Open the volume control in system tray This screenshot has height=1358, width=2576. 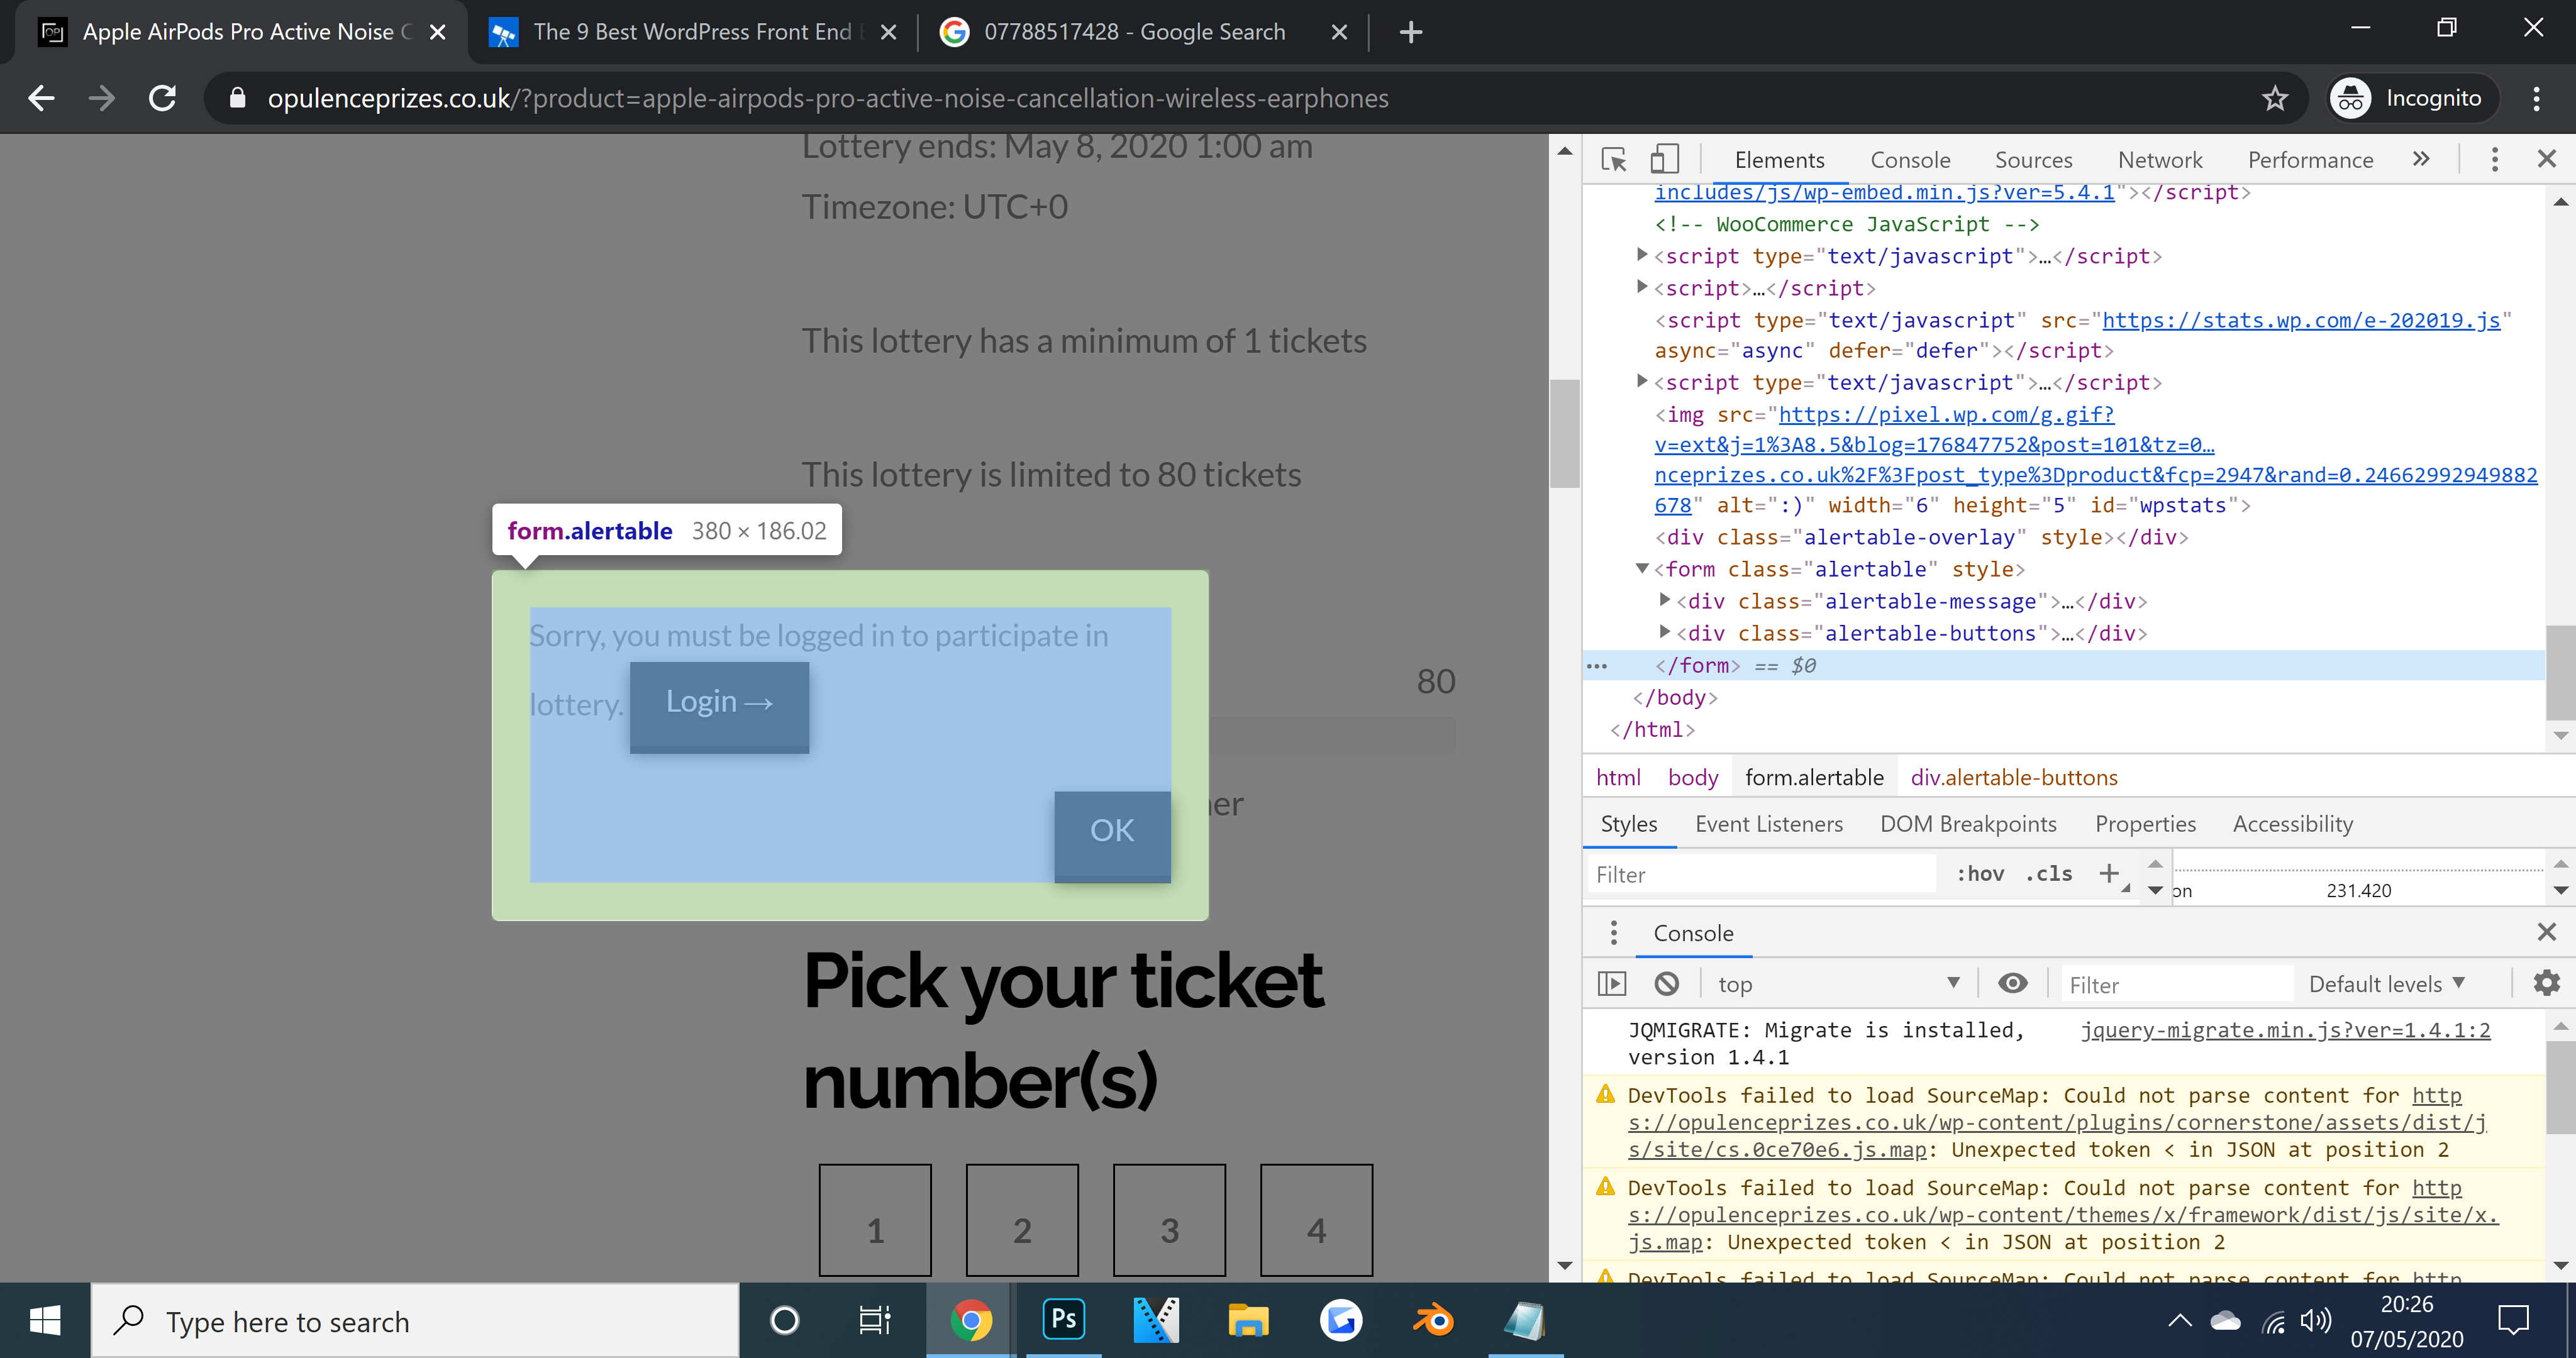click(x=2315, y=1322)
